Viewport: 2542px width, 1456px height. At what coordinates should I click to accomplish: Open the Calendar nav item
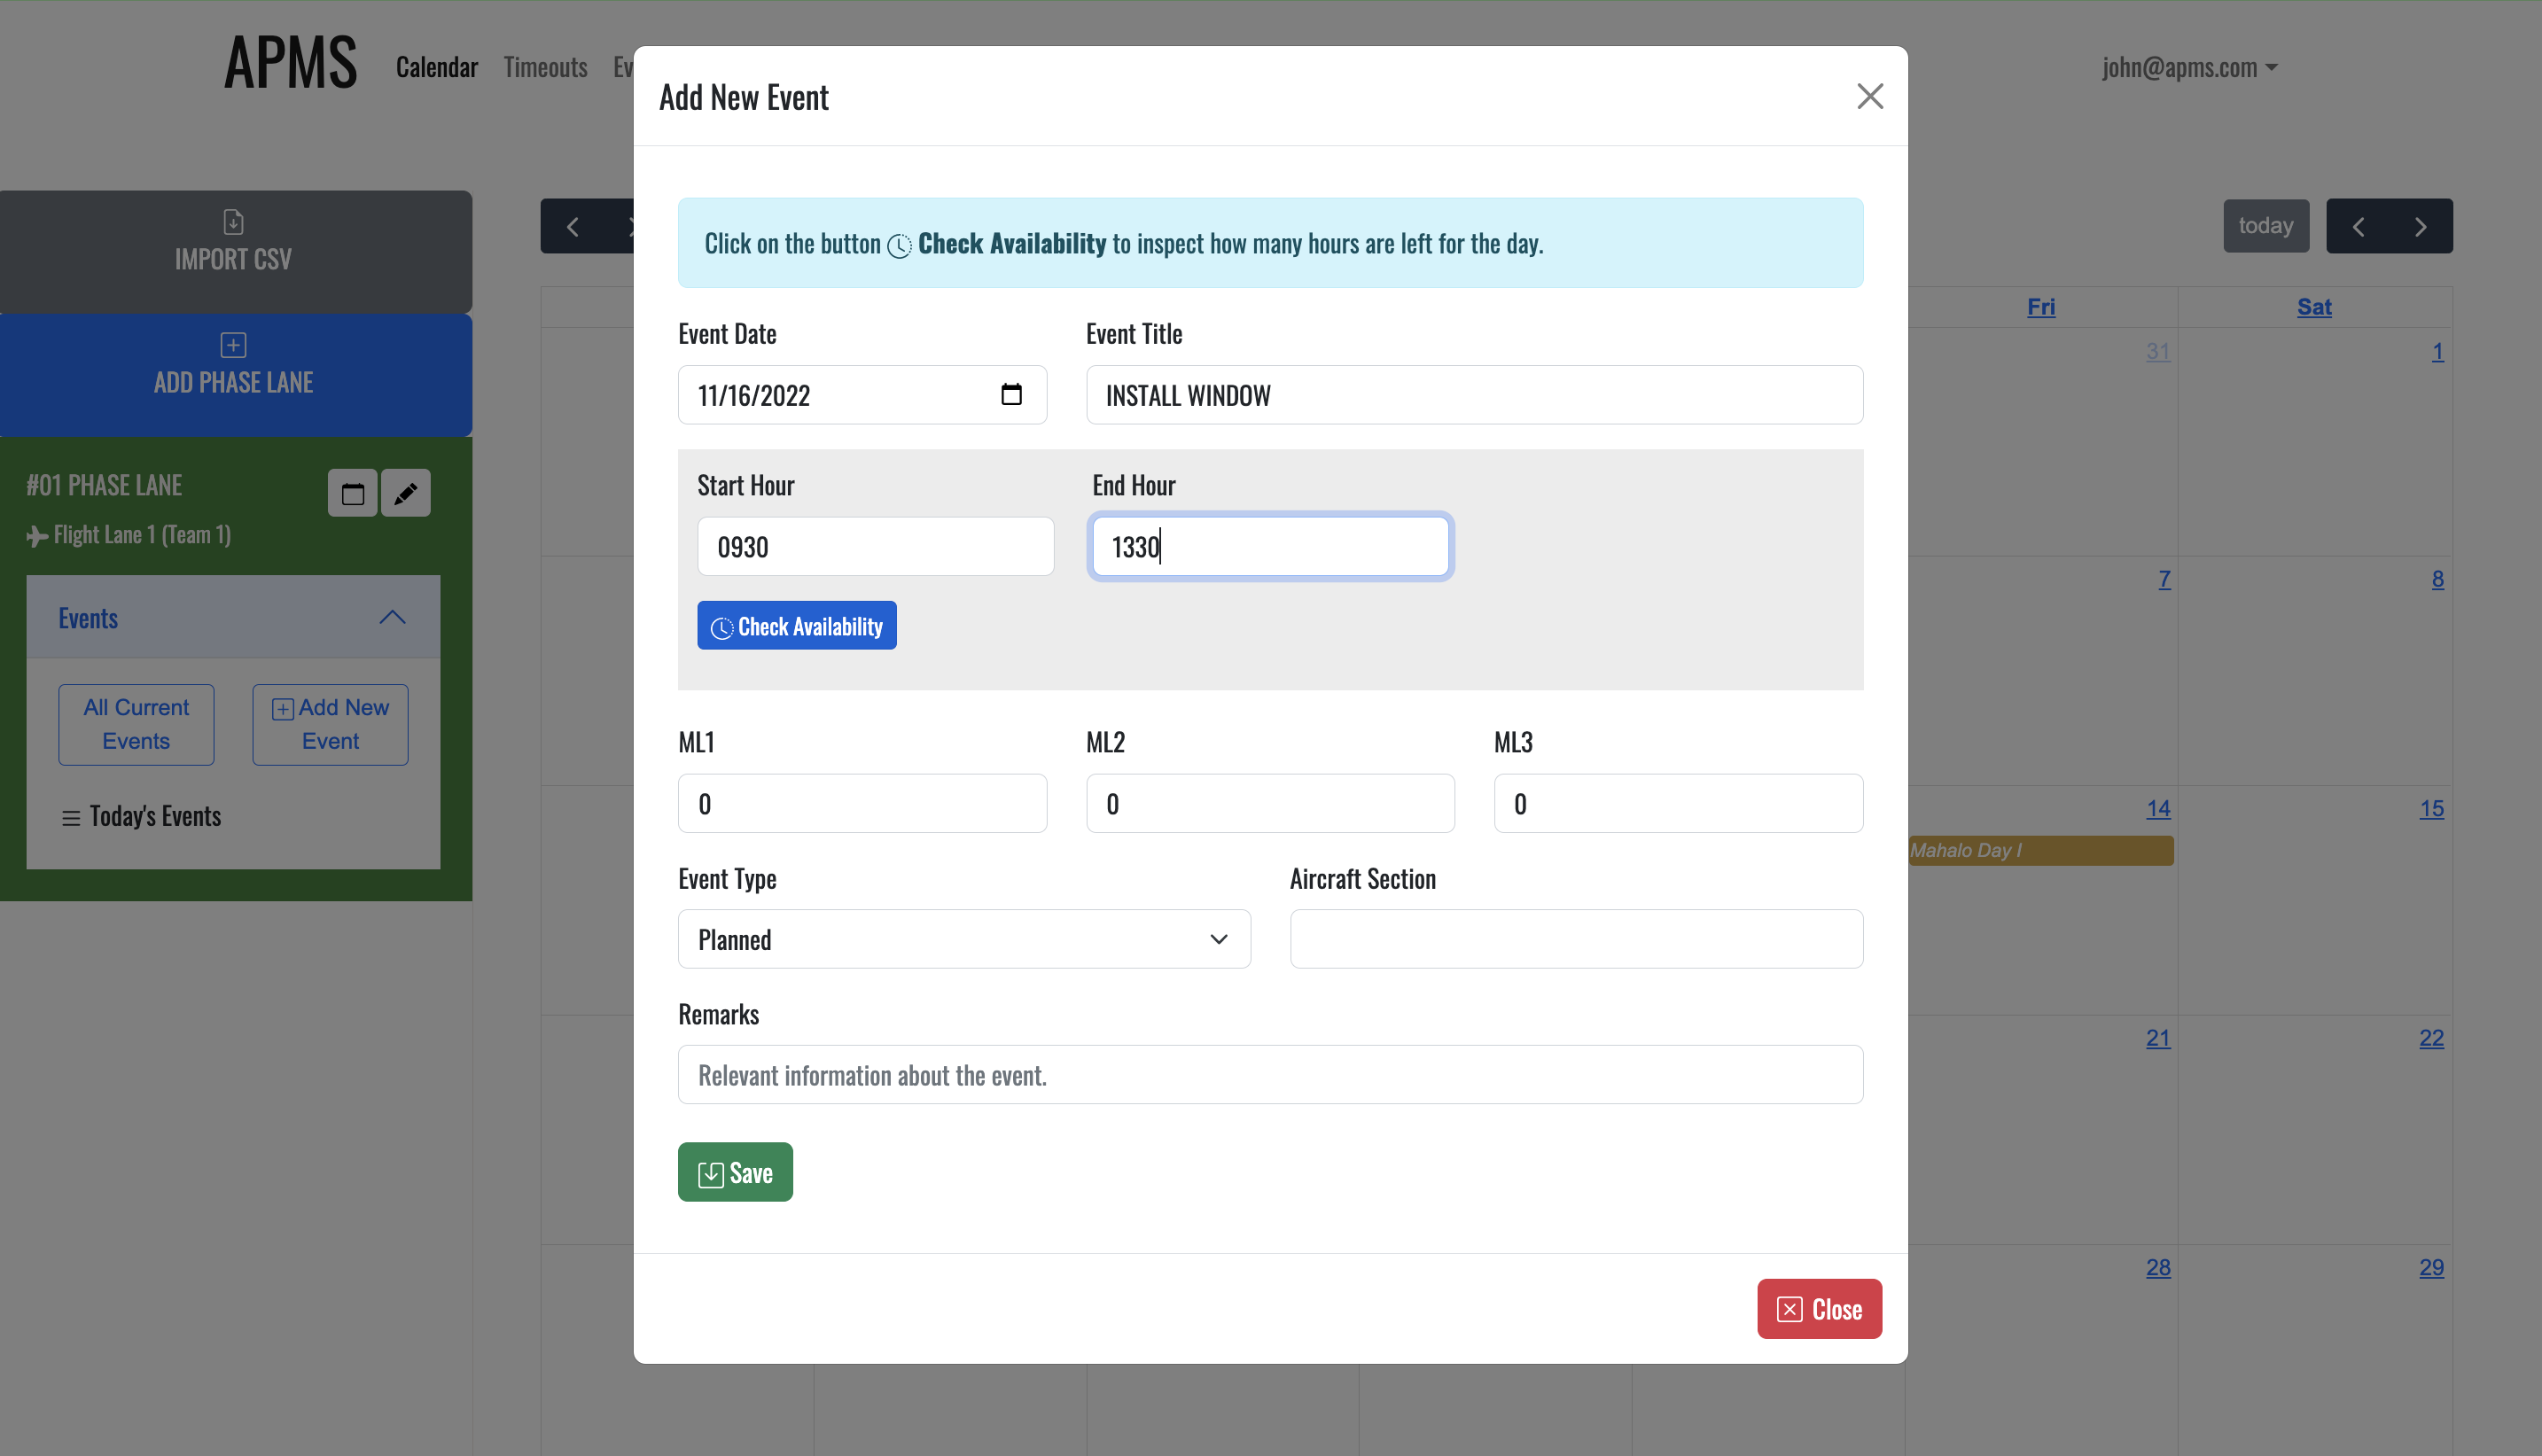click(436, 68)
